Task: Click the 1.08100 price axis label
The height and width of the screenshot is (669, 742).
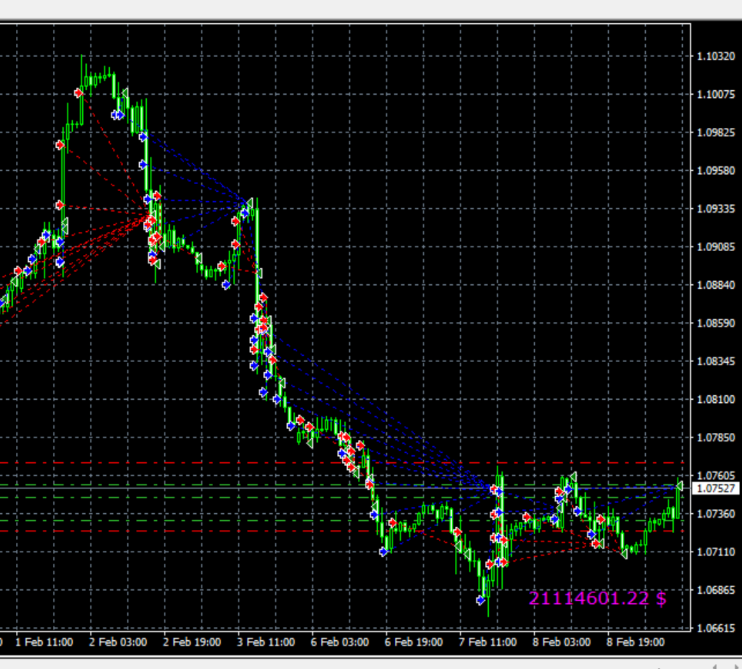Action: point(716,399)
